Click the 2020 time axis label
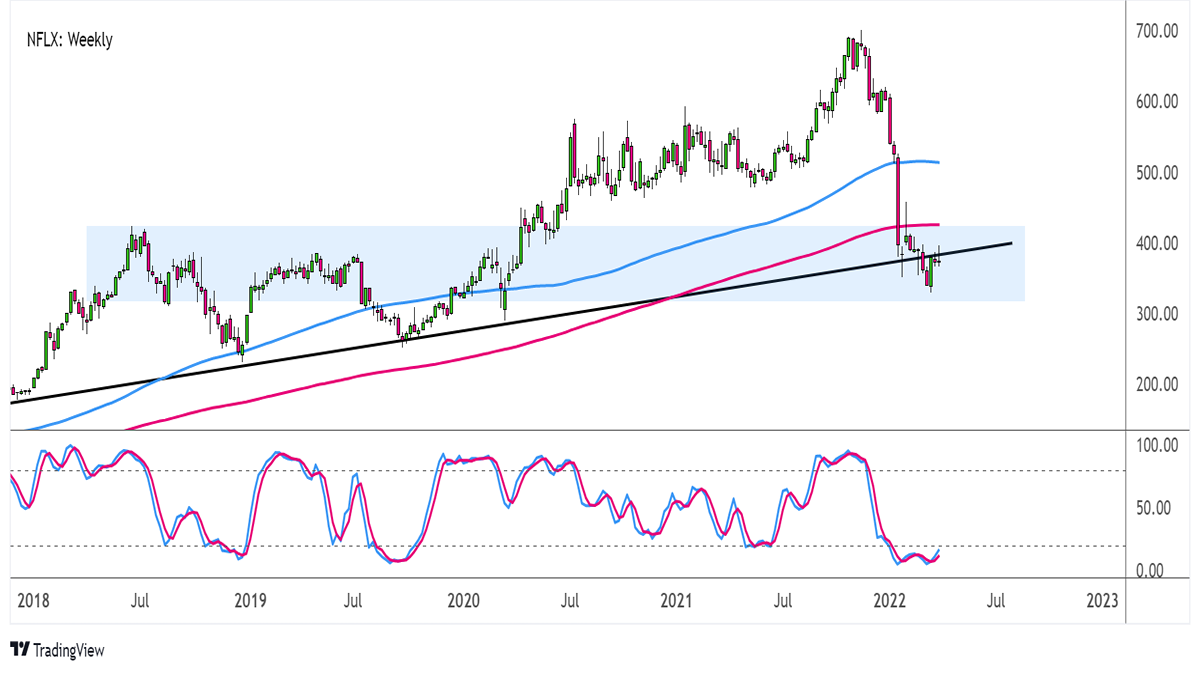The image size is (1200, 675). click(x=463, y=601)
